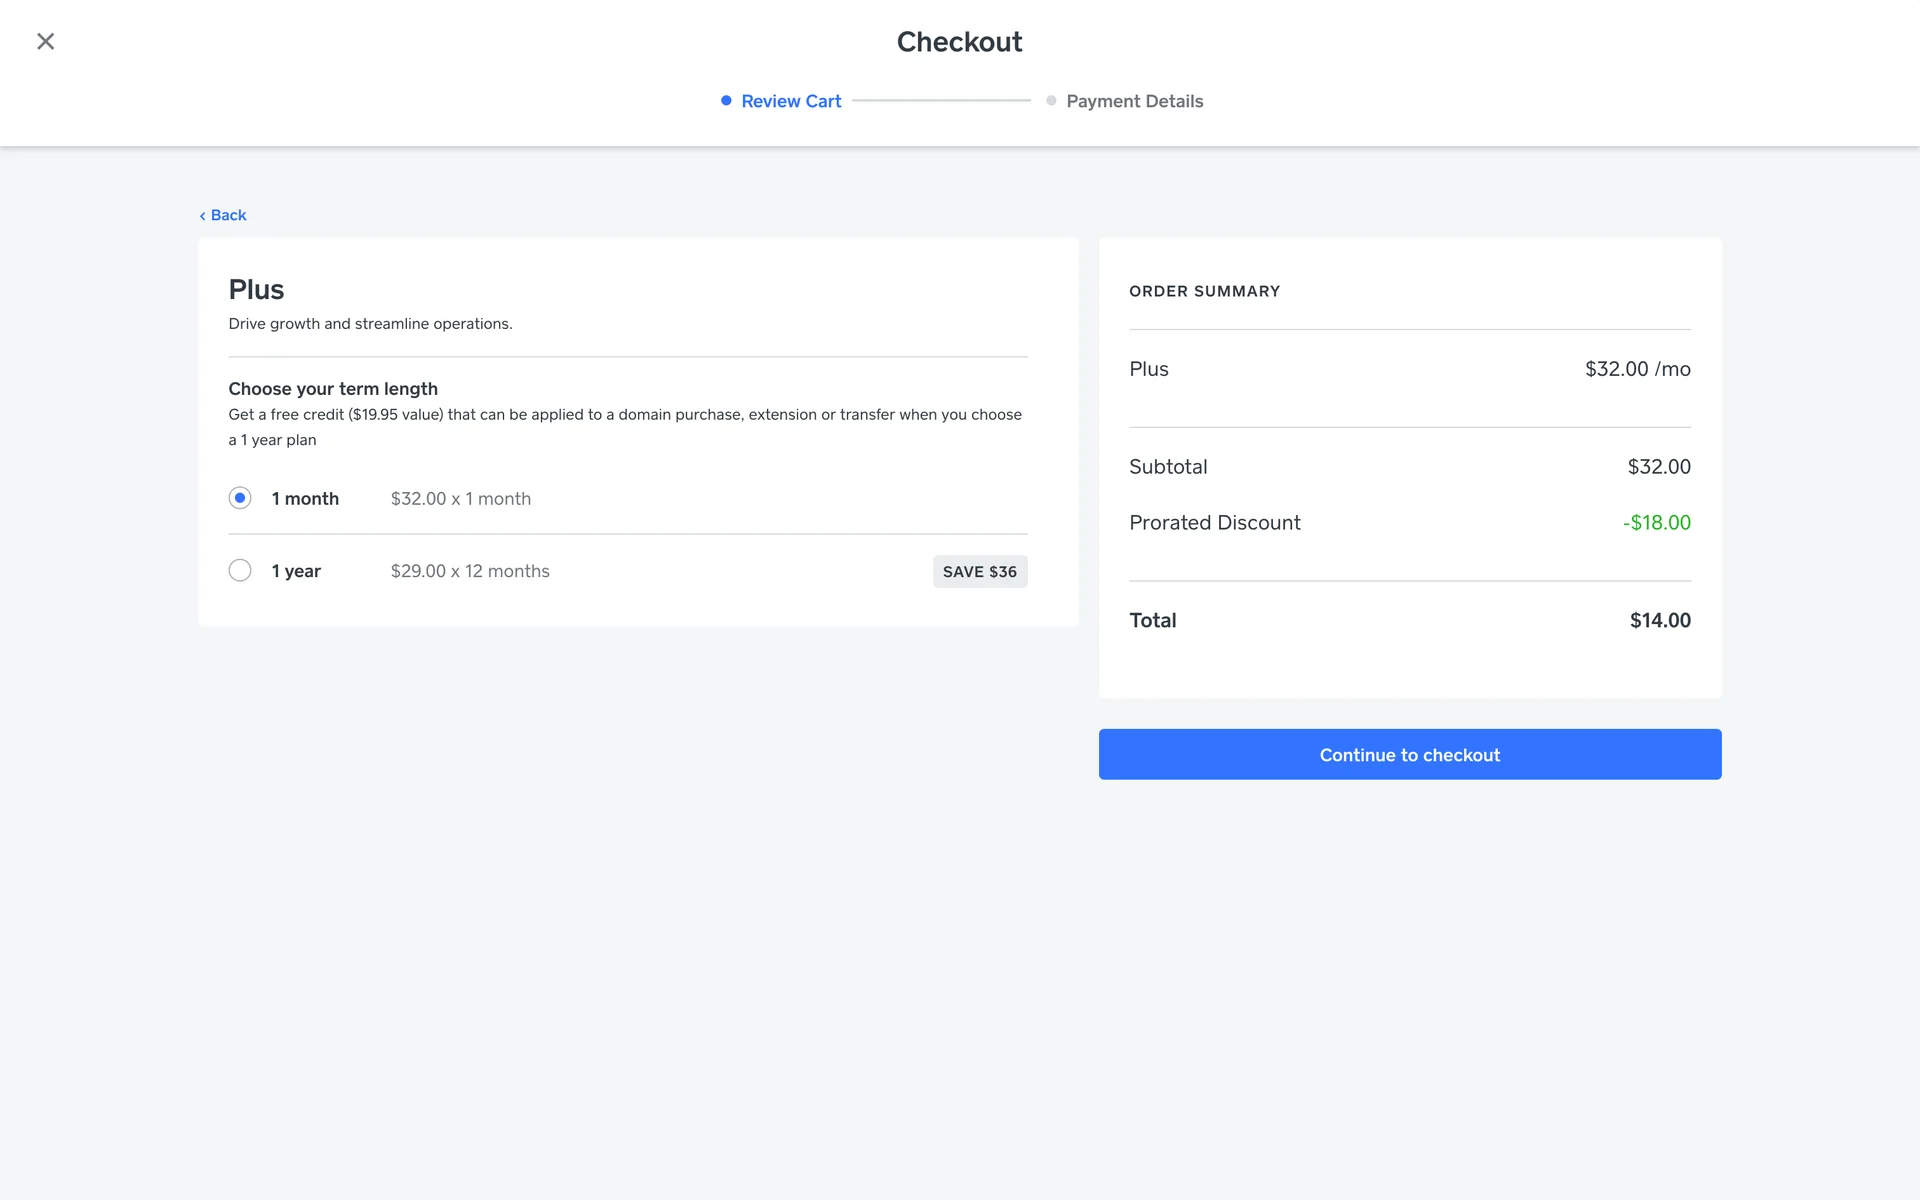Select the 1 year radio button

[240, 570]
